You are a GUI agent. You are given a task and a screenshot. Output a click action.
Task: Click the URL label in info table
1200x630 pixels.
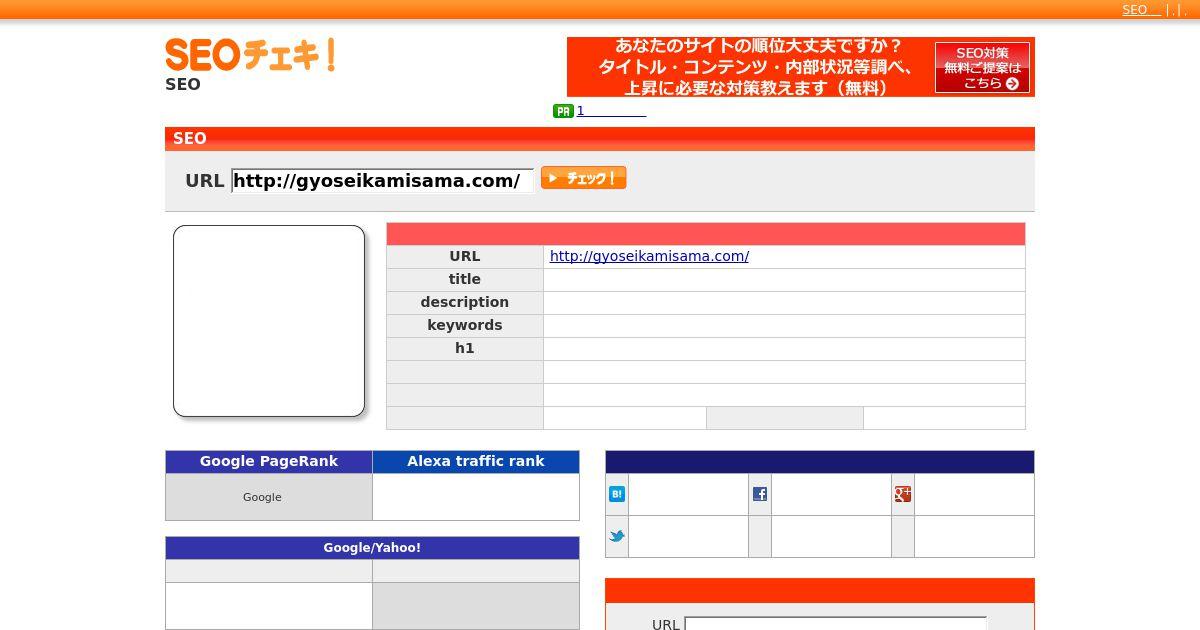[x=465, y=256]
